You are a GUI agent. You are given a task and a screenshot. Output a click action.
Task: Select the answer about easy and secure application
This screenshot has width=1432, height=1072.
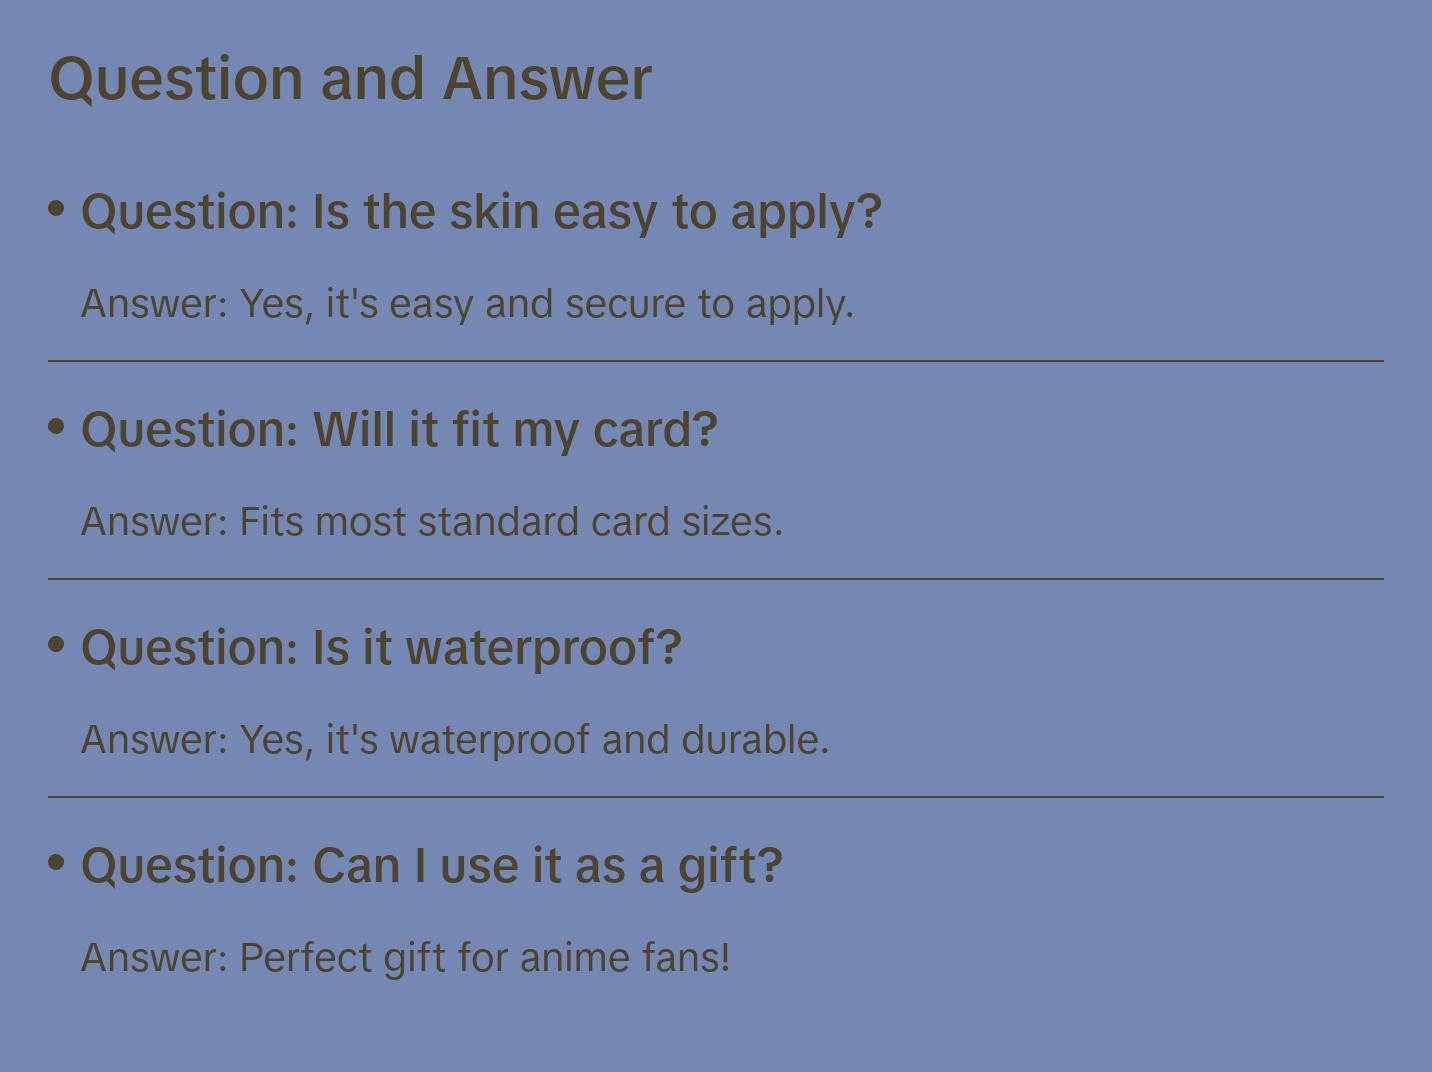pos(467,304)
